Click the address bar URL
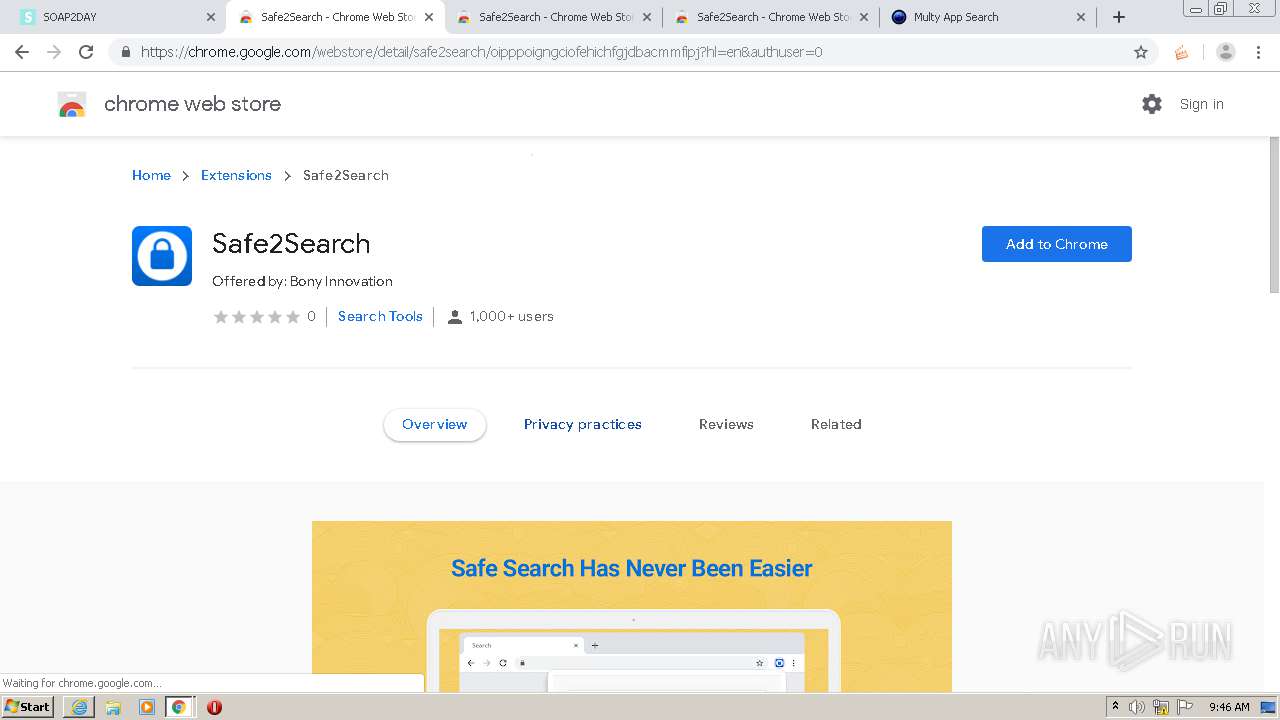The image size is (1280, 720). tap(481, 52)
